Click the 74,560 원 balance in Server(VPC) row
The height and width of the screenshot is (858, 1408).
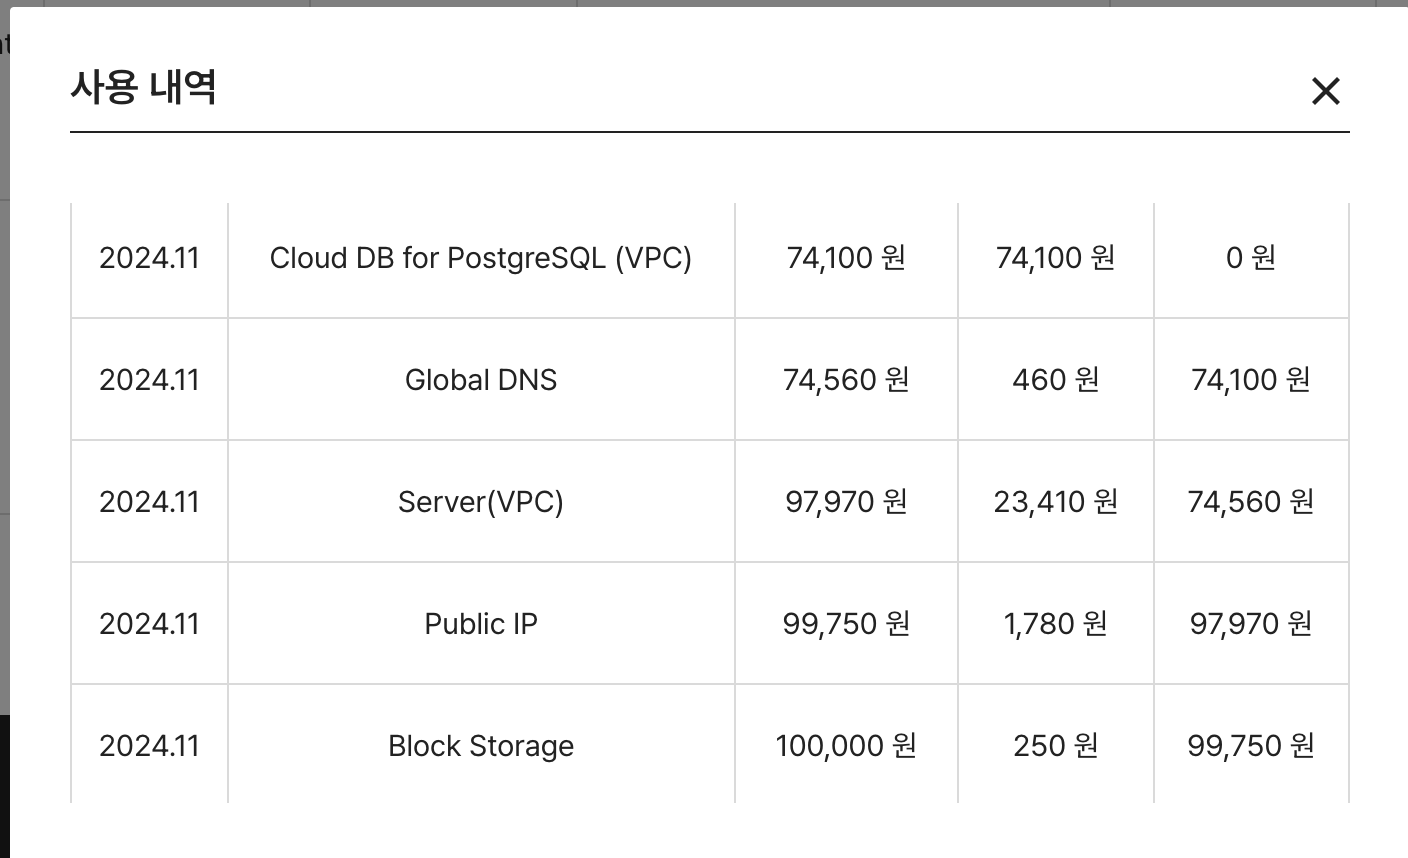pyautogui.click(x=1250, y=501)
